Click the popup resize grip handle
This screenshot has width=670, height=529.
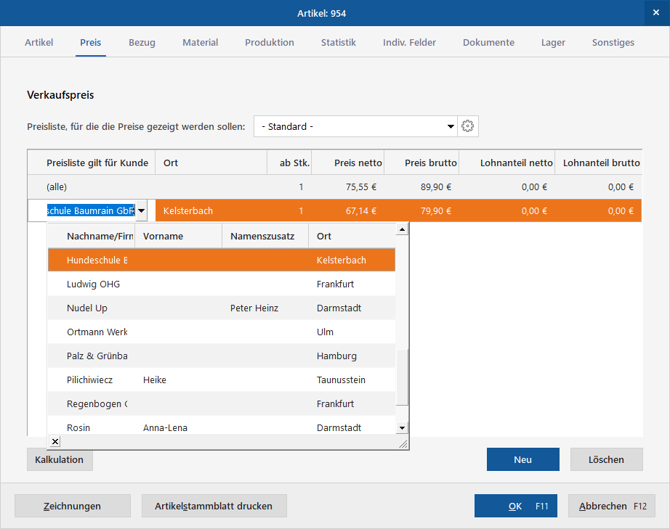403,444
